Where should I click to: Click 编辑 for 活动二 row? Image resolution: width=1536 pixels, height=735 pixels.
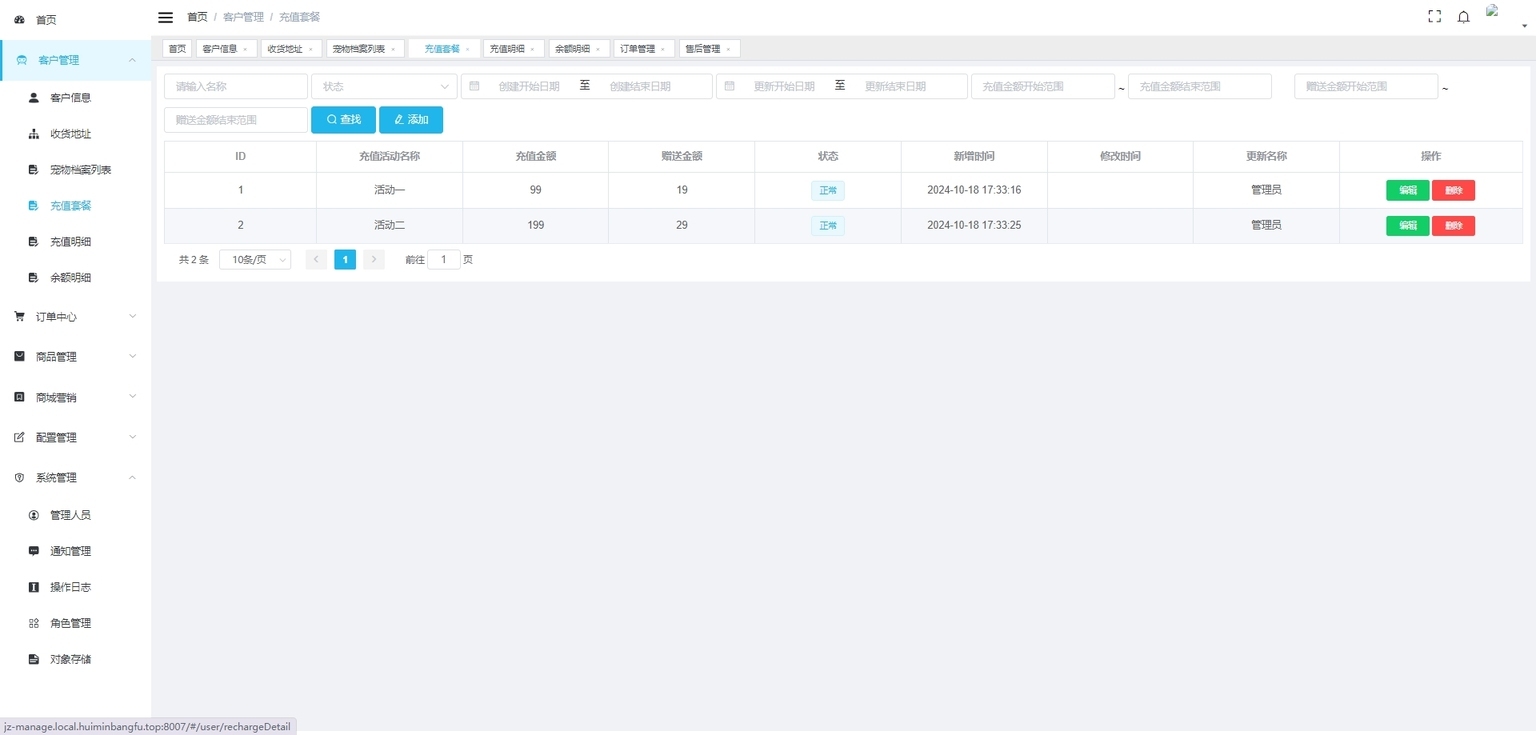pos(1407,226)
